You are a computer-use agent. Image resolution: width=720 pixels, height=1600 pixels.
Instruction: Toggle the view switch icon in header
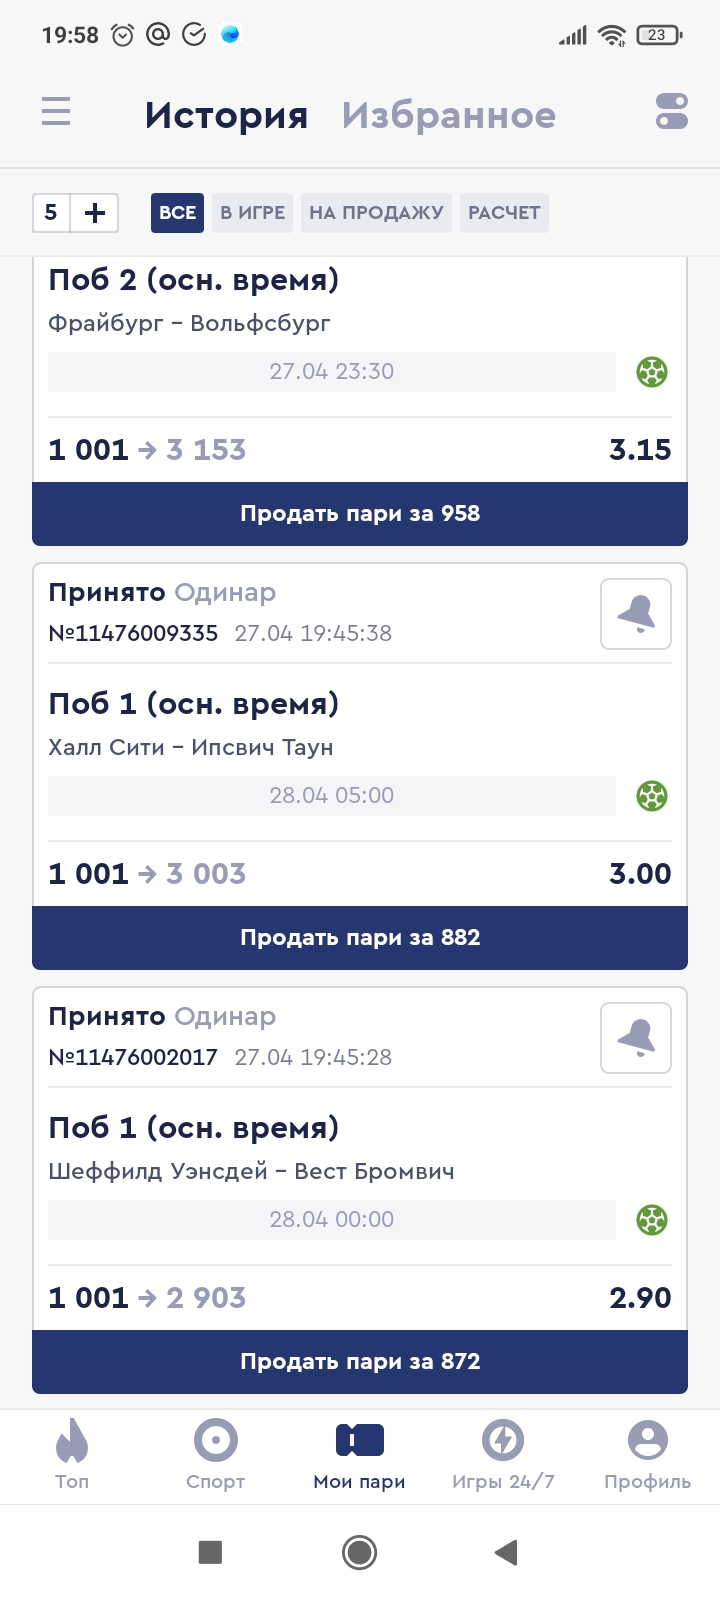pyautogui.click(x=672, y=112)
